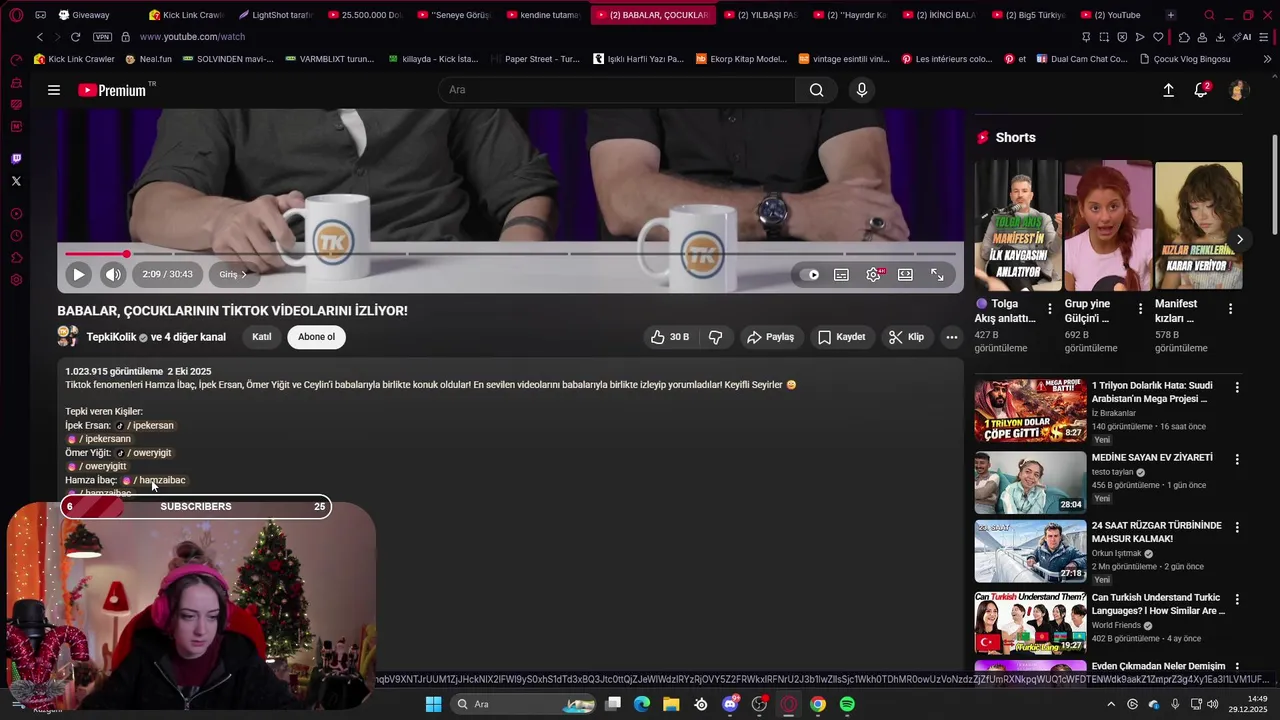Viewport: 1280px width, 720px height.
Task: Open options for '24 SAAT RÜZGAR TÜRBİNİNDE' video
Action: [1237, 527]
